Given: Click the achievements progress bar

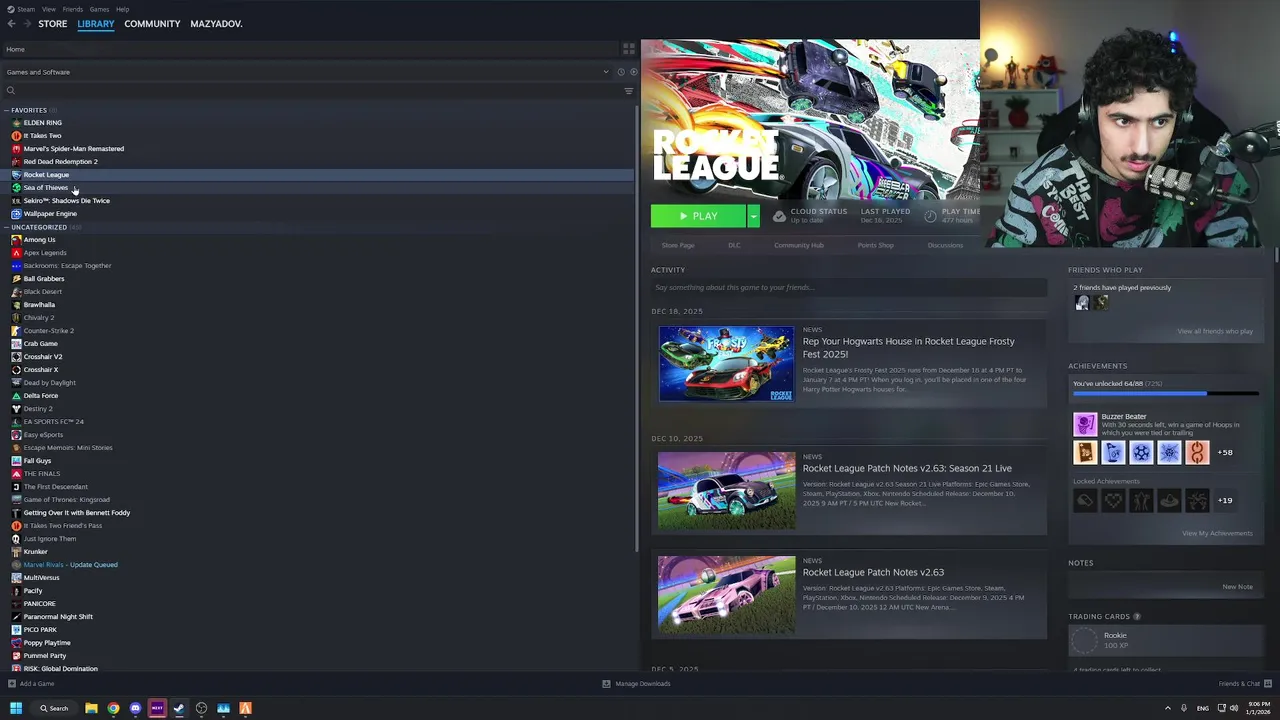Looking at the screenshot, I should (x=1166, y=393).
